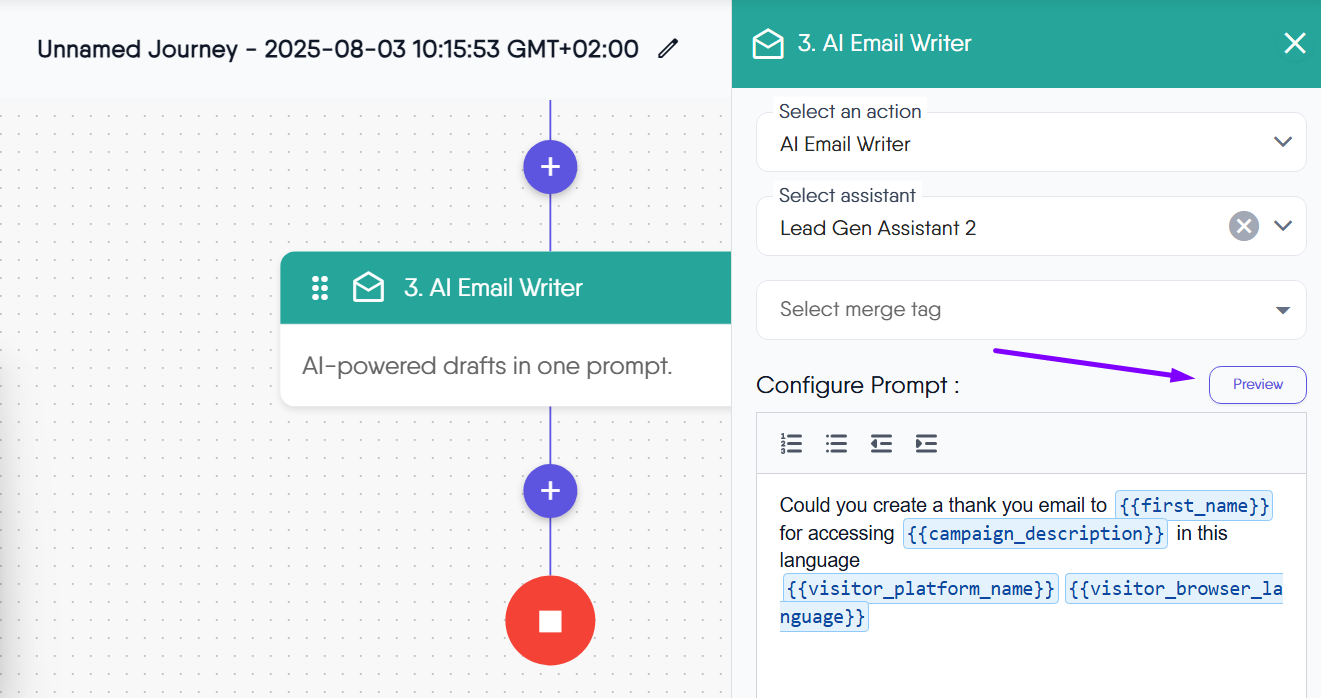1321x698 pixels.
Task: Insert a numbered list in the prompt editor
Action: tap(791, 444)
